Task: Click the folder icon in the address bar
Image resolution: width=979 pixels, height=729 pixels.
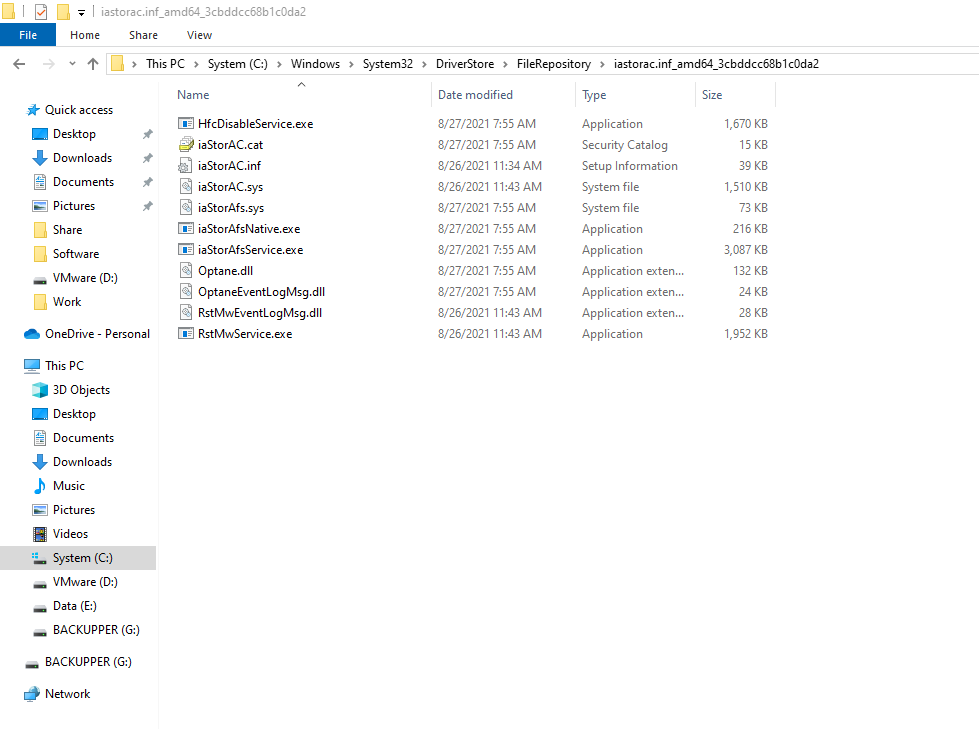Action: pyautogui.click(x=119, y=63)
